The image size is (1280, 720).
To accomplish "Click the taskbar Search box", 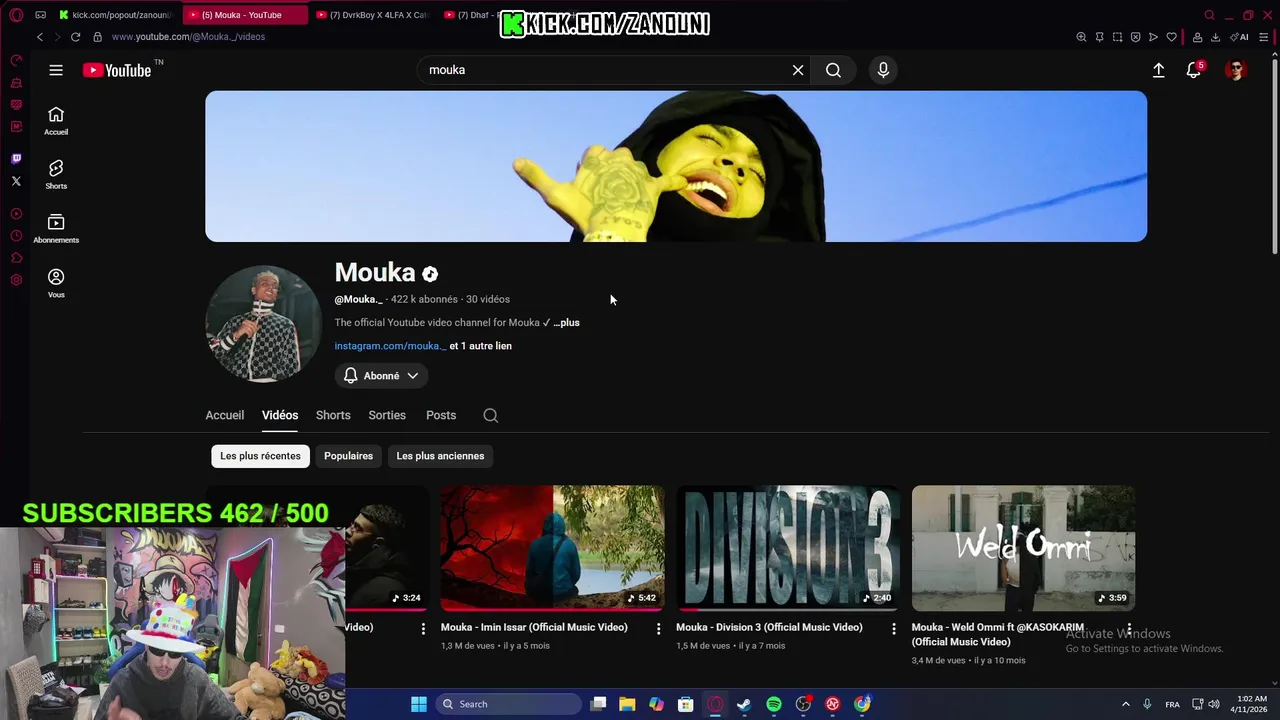I will (x=509, y=704).
